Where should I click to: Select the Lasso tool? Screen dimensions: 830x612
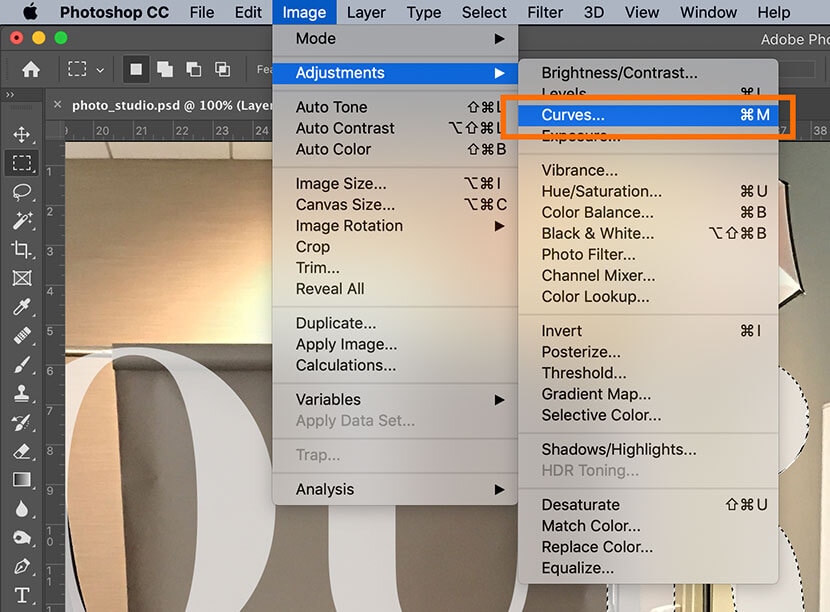21,191
